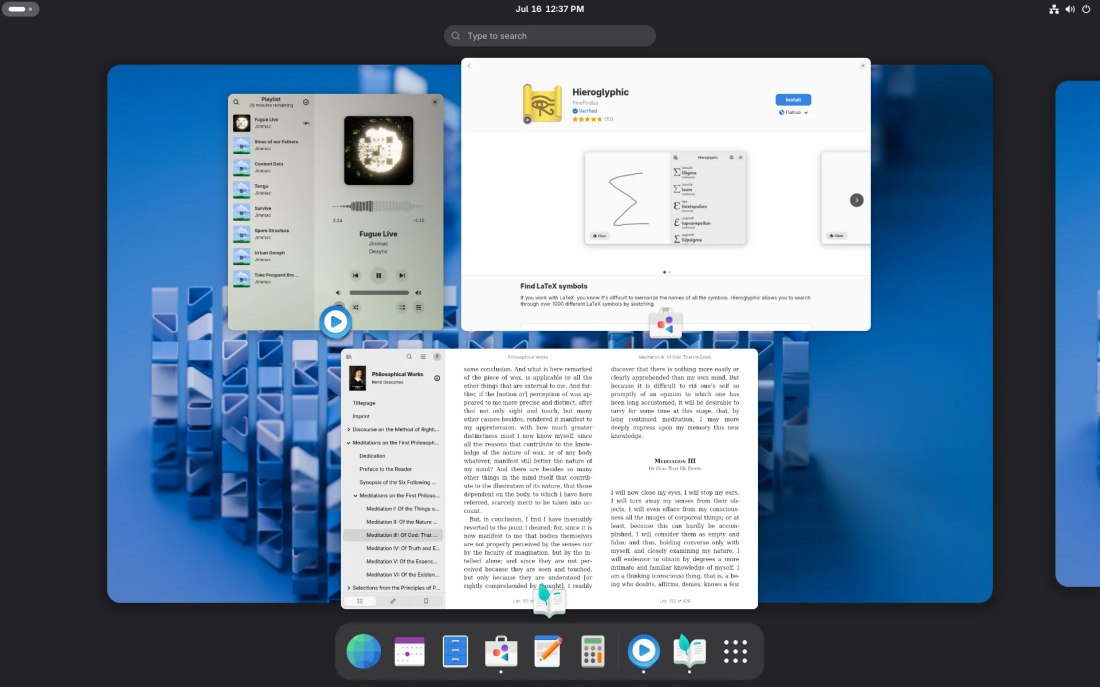Click the low volume speaker icon

click(x=338, y=293)
